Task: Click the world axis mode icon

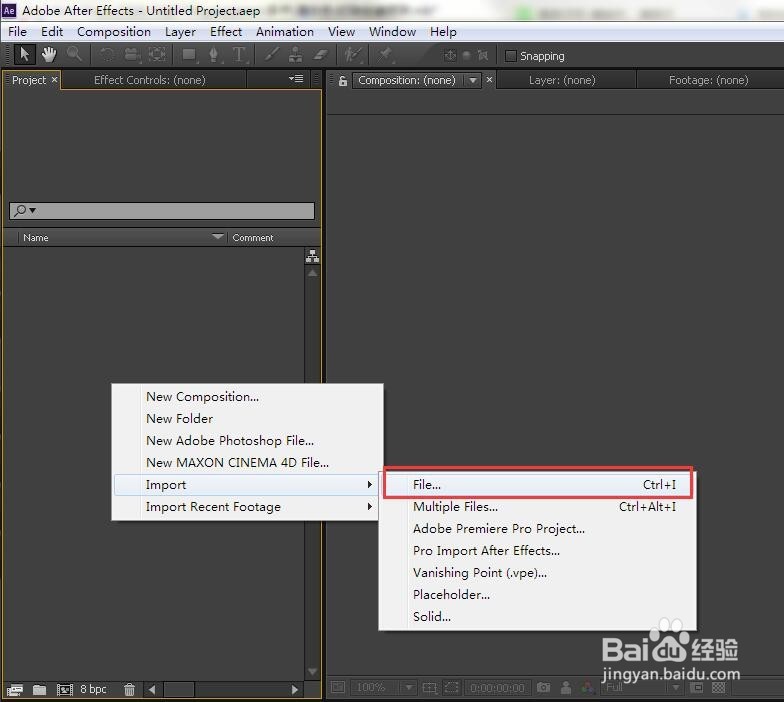Action: point(466,56)
